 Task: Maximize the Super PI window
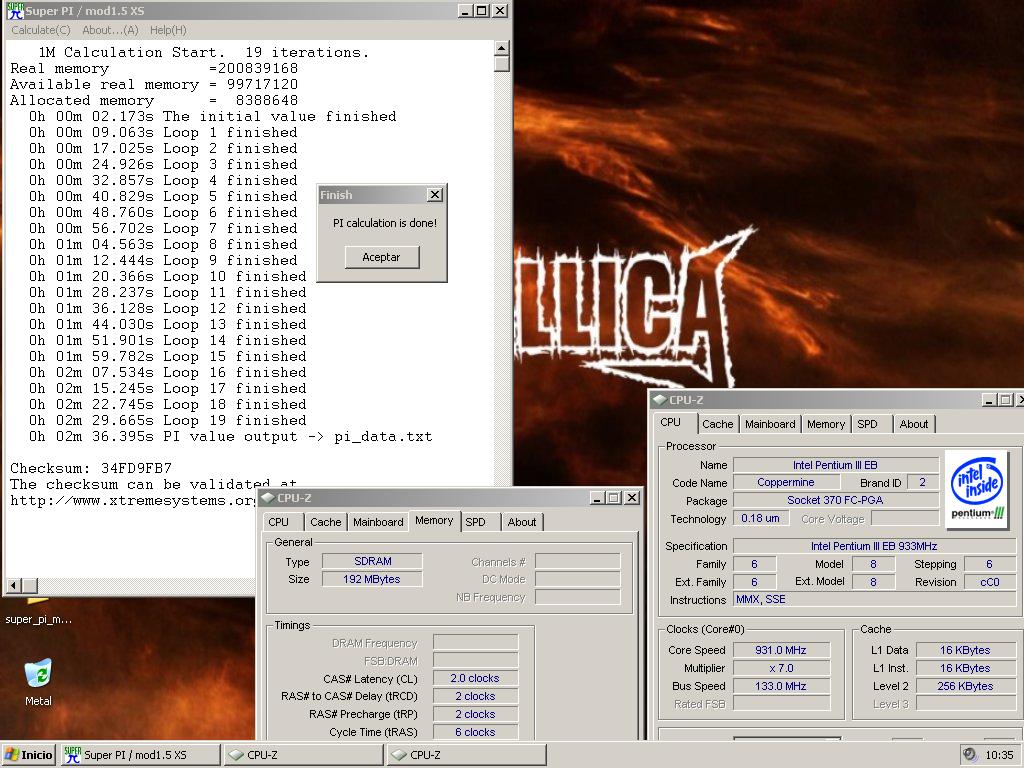481,10
